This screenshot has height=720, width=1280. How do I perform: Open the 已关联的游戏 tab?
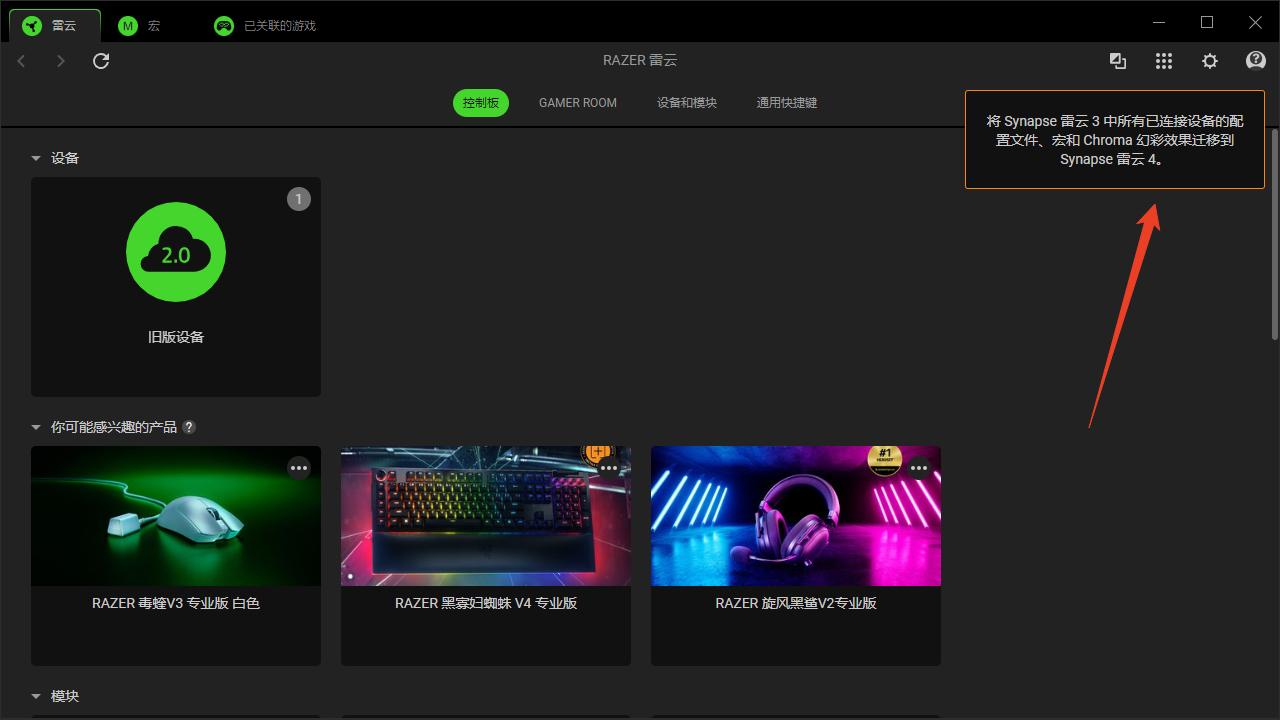tap(266, 25)
